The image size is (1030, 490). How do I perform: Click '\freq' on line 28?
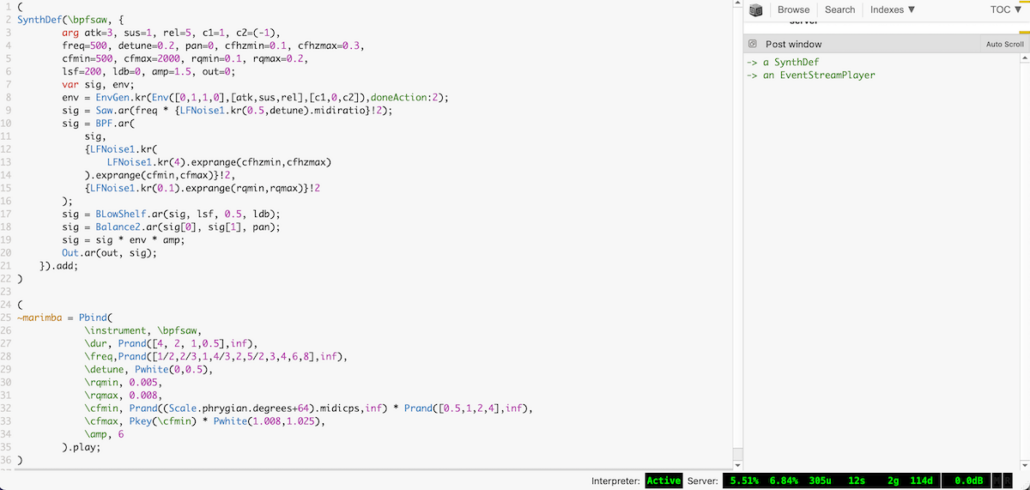97,357
